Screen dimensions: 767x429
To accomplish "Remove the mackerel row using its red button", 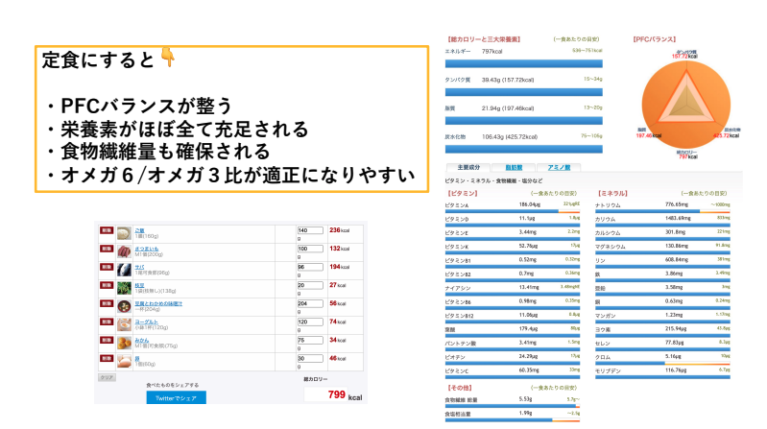I will (105, 267).
